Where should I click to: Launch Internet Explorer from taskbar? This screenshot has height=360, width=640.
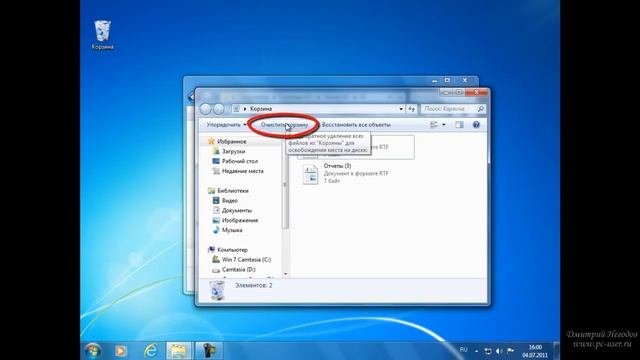[x=151, y=351]
